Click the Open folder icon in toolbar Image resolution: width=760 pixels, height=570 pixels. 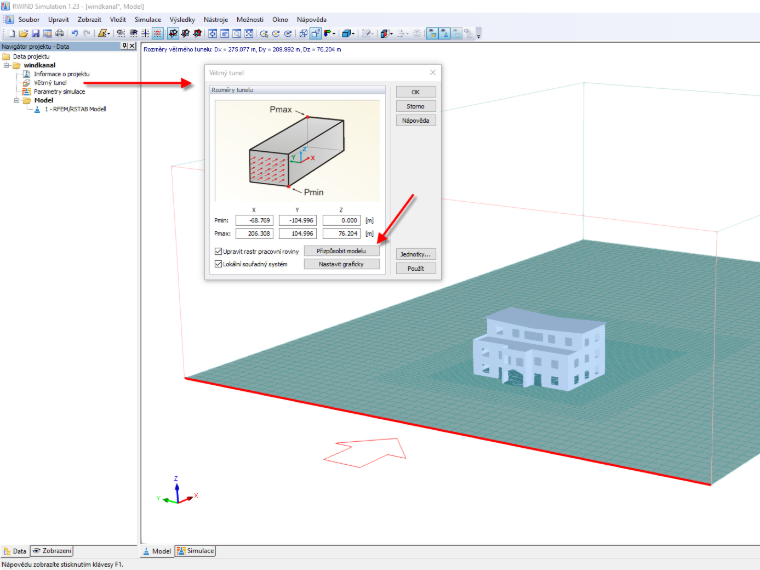click(x=23, y=33)
